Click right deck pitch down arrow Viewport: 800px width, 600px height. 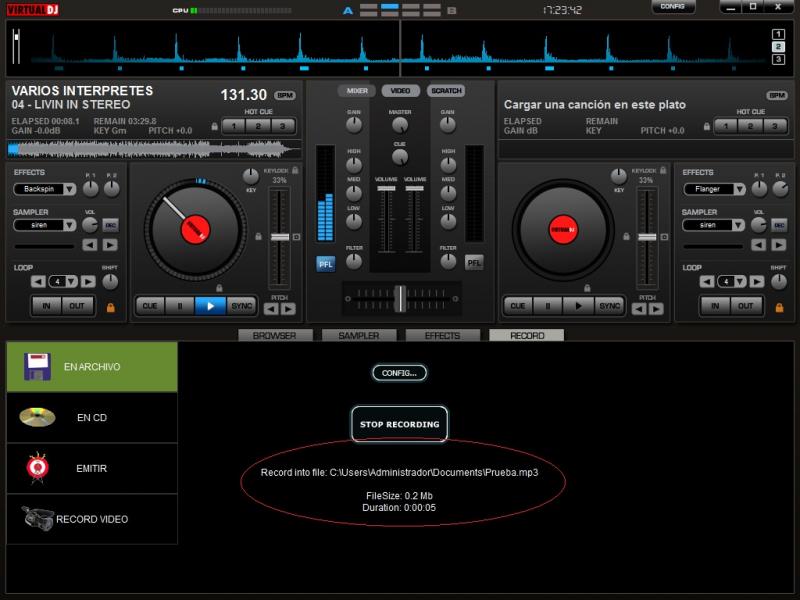tap(639, 309)
